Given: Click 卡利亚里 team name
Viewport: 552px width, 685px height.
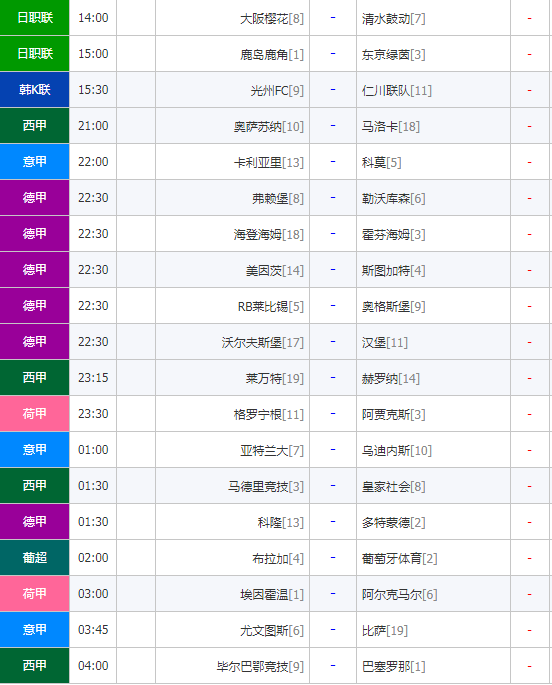Looking at the screenshot, I should click(258, 163).
